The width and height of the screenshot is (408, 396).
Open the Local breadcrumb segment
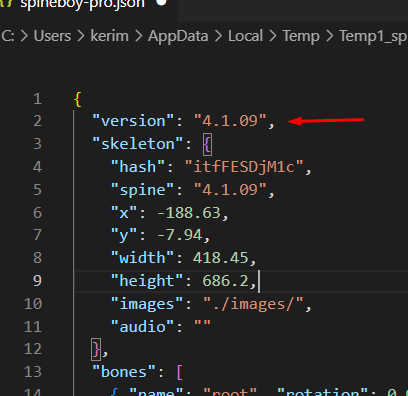click(245, 36)
